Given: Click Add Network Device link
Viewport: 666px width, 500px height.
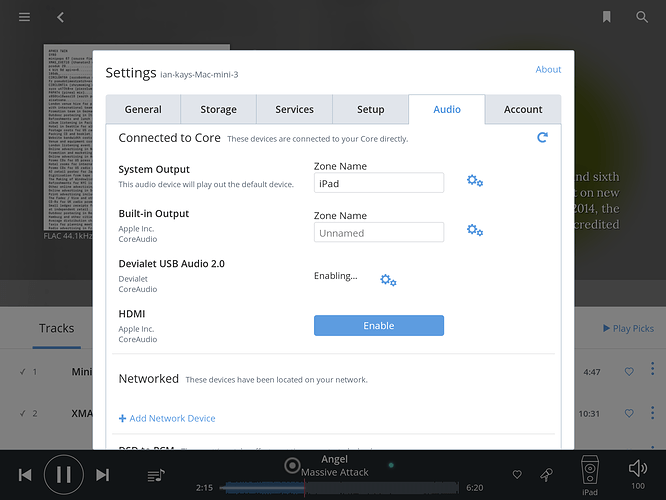Looking at the screenshot, I should click(x=167, y=418).
